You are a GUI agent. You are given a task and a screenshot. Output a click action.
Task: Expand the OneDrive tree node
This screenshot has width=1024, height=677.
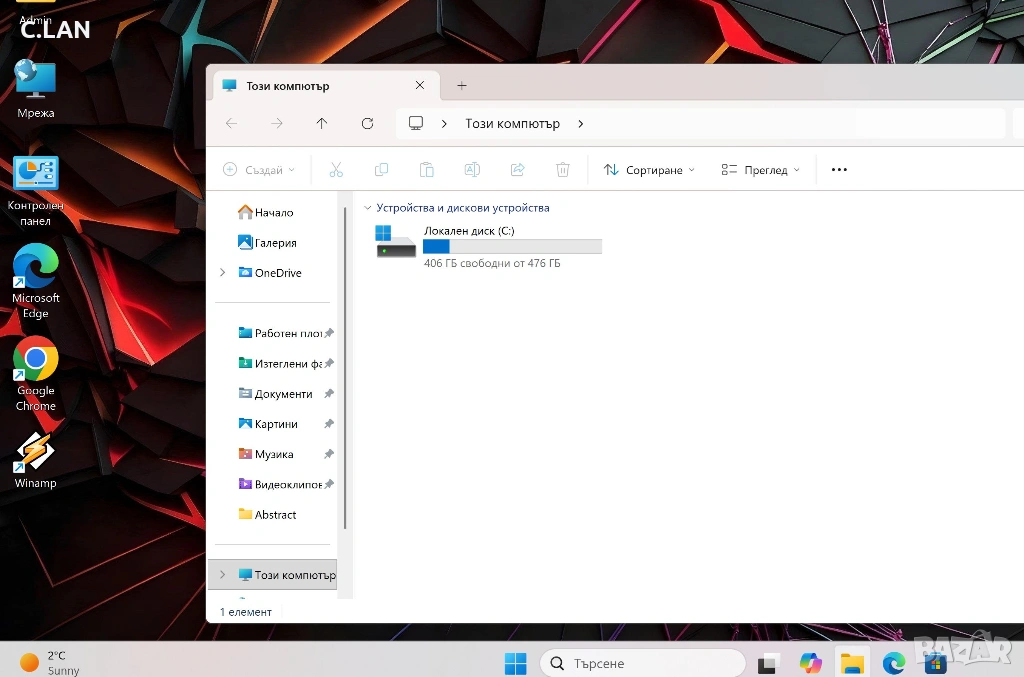click(222, 273)
